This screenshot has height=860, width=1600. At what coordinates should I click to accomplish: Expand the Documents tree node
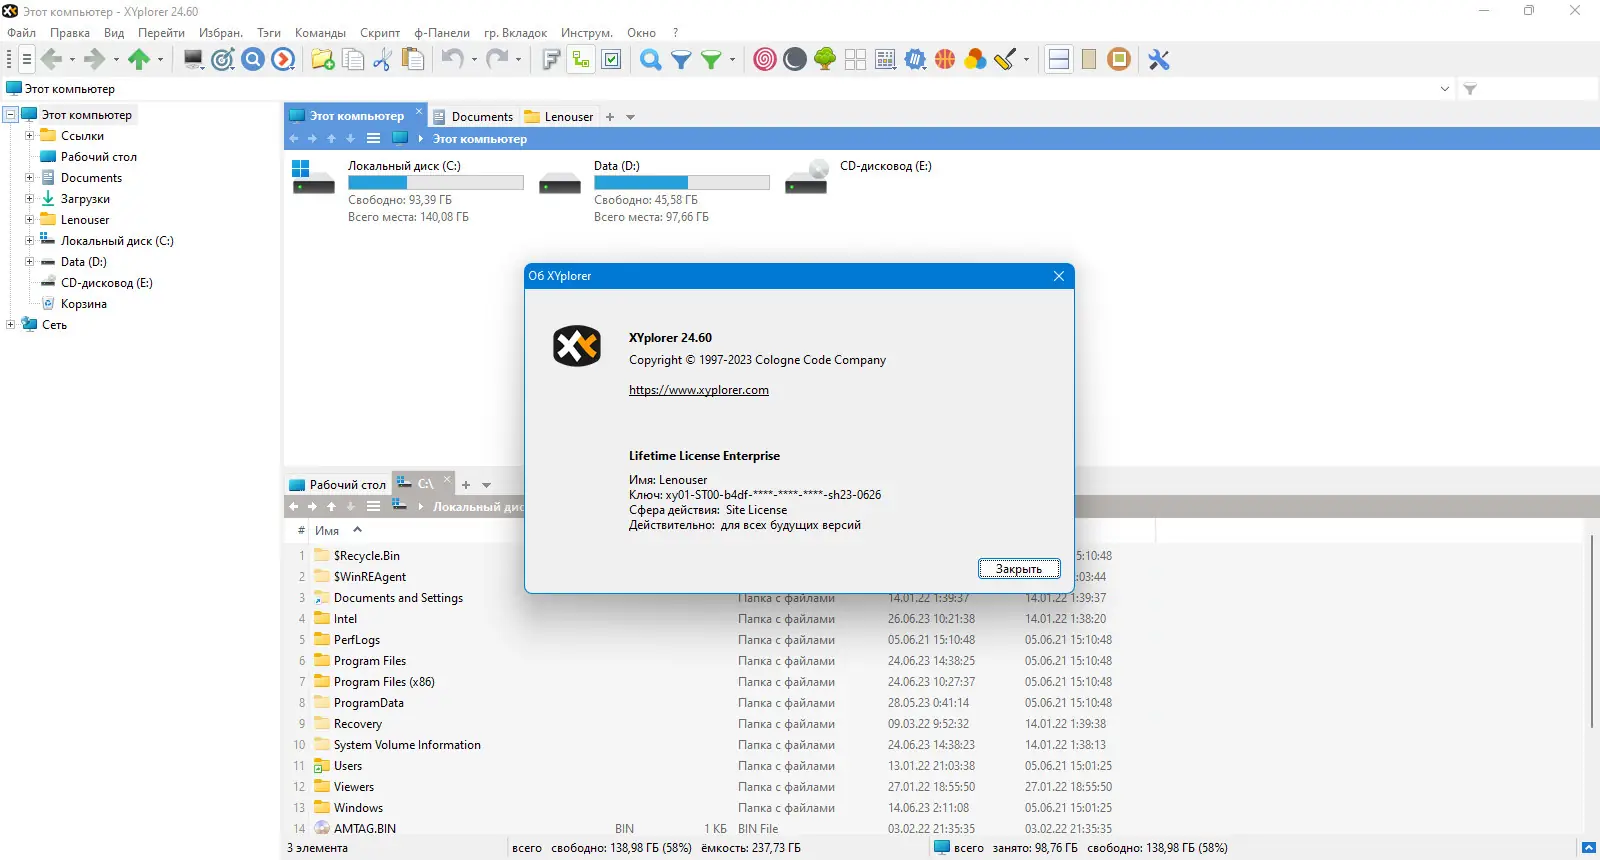[29, 178]
